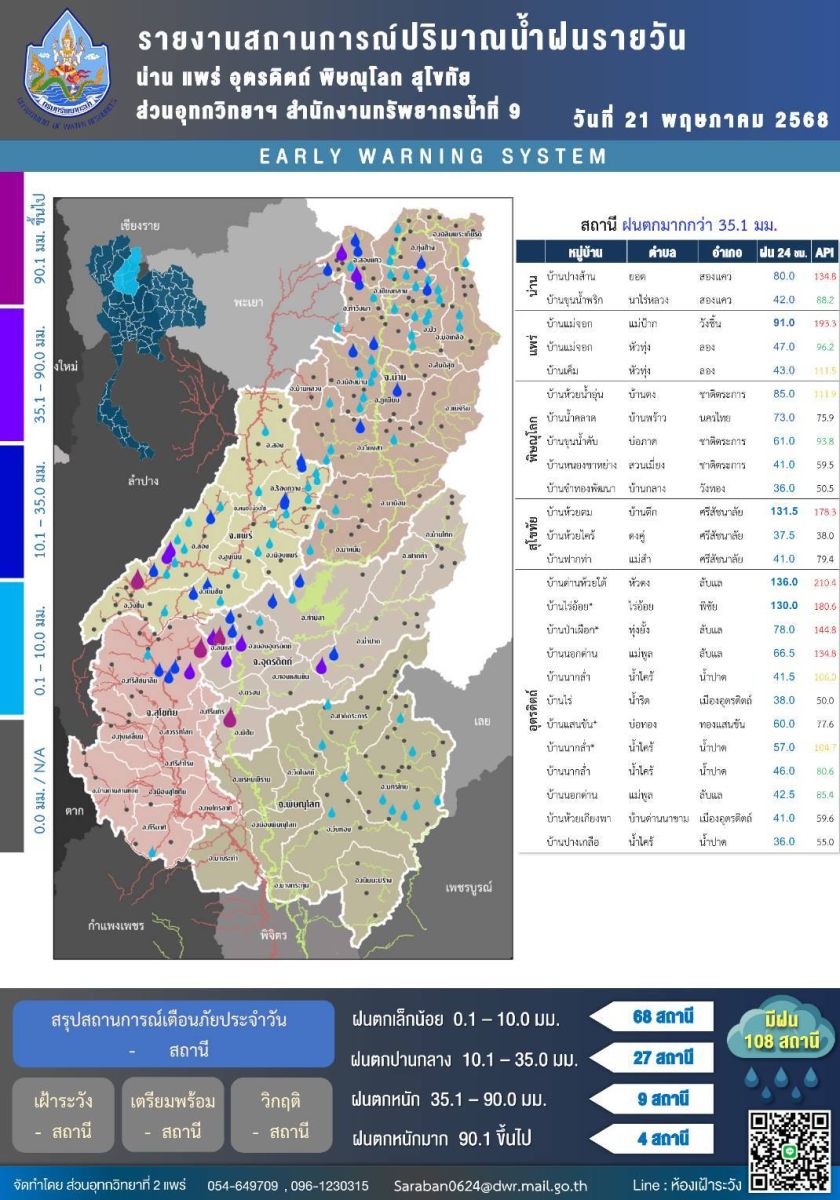Viewport: 840px width, 1200px height.
Task: Click the 4 สถานี heavy rain badge
Action: click(x=655, y=1138)
